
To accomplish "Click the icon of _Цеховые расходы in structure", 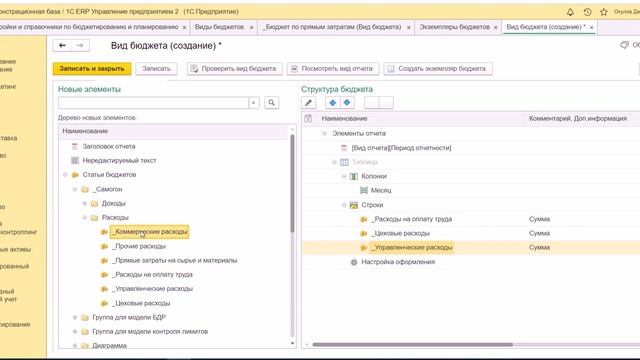I will (364, 233).
